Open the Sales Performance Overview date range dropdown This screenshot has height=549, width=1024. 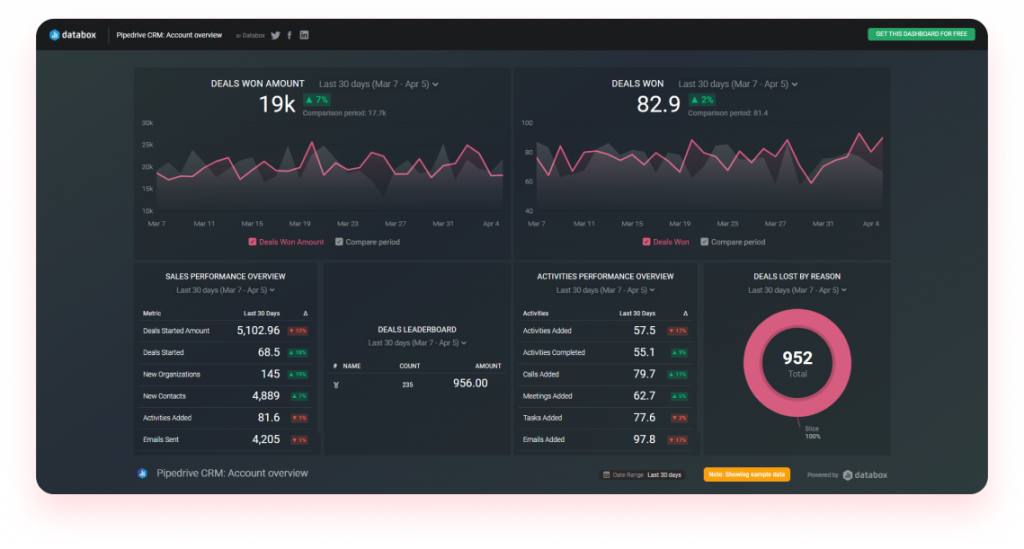[225, 290]
